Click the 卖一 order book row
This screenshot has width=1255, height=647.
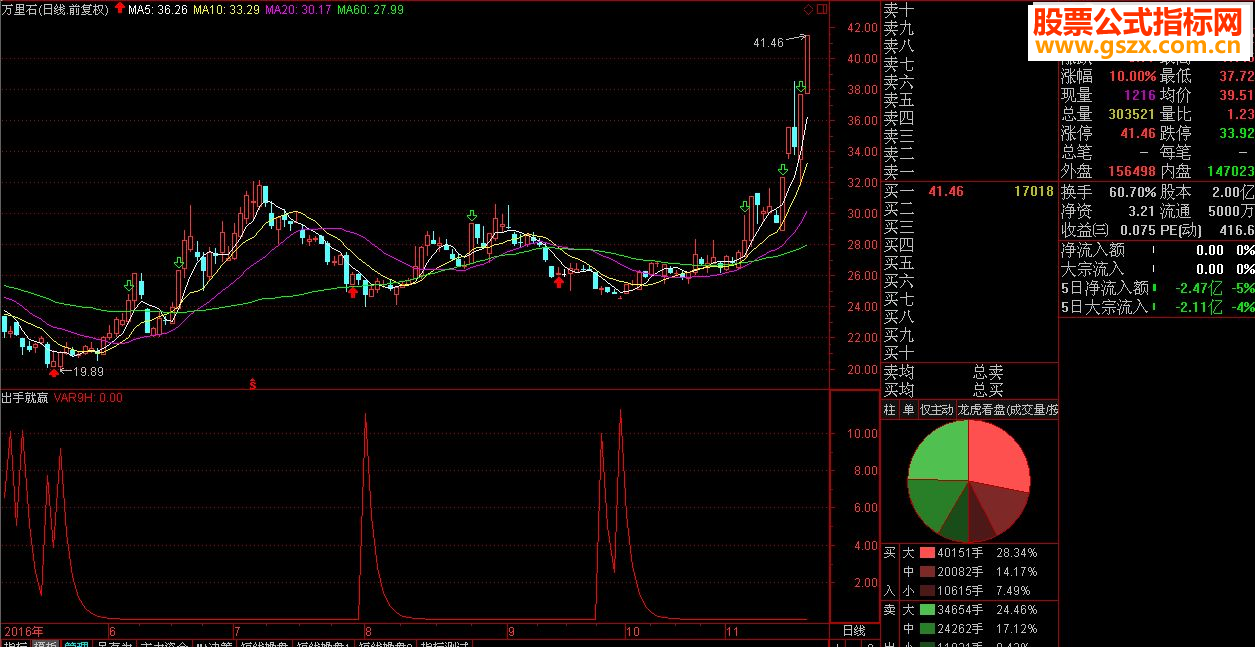[x=969, y=172]
